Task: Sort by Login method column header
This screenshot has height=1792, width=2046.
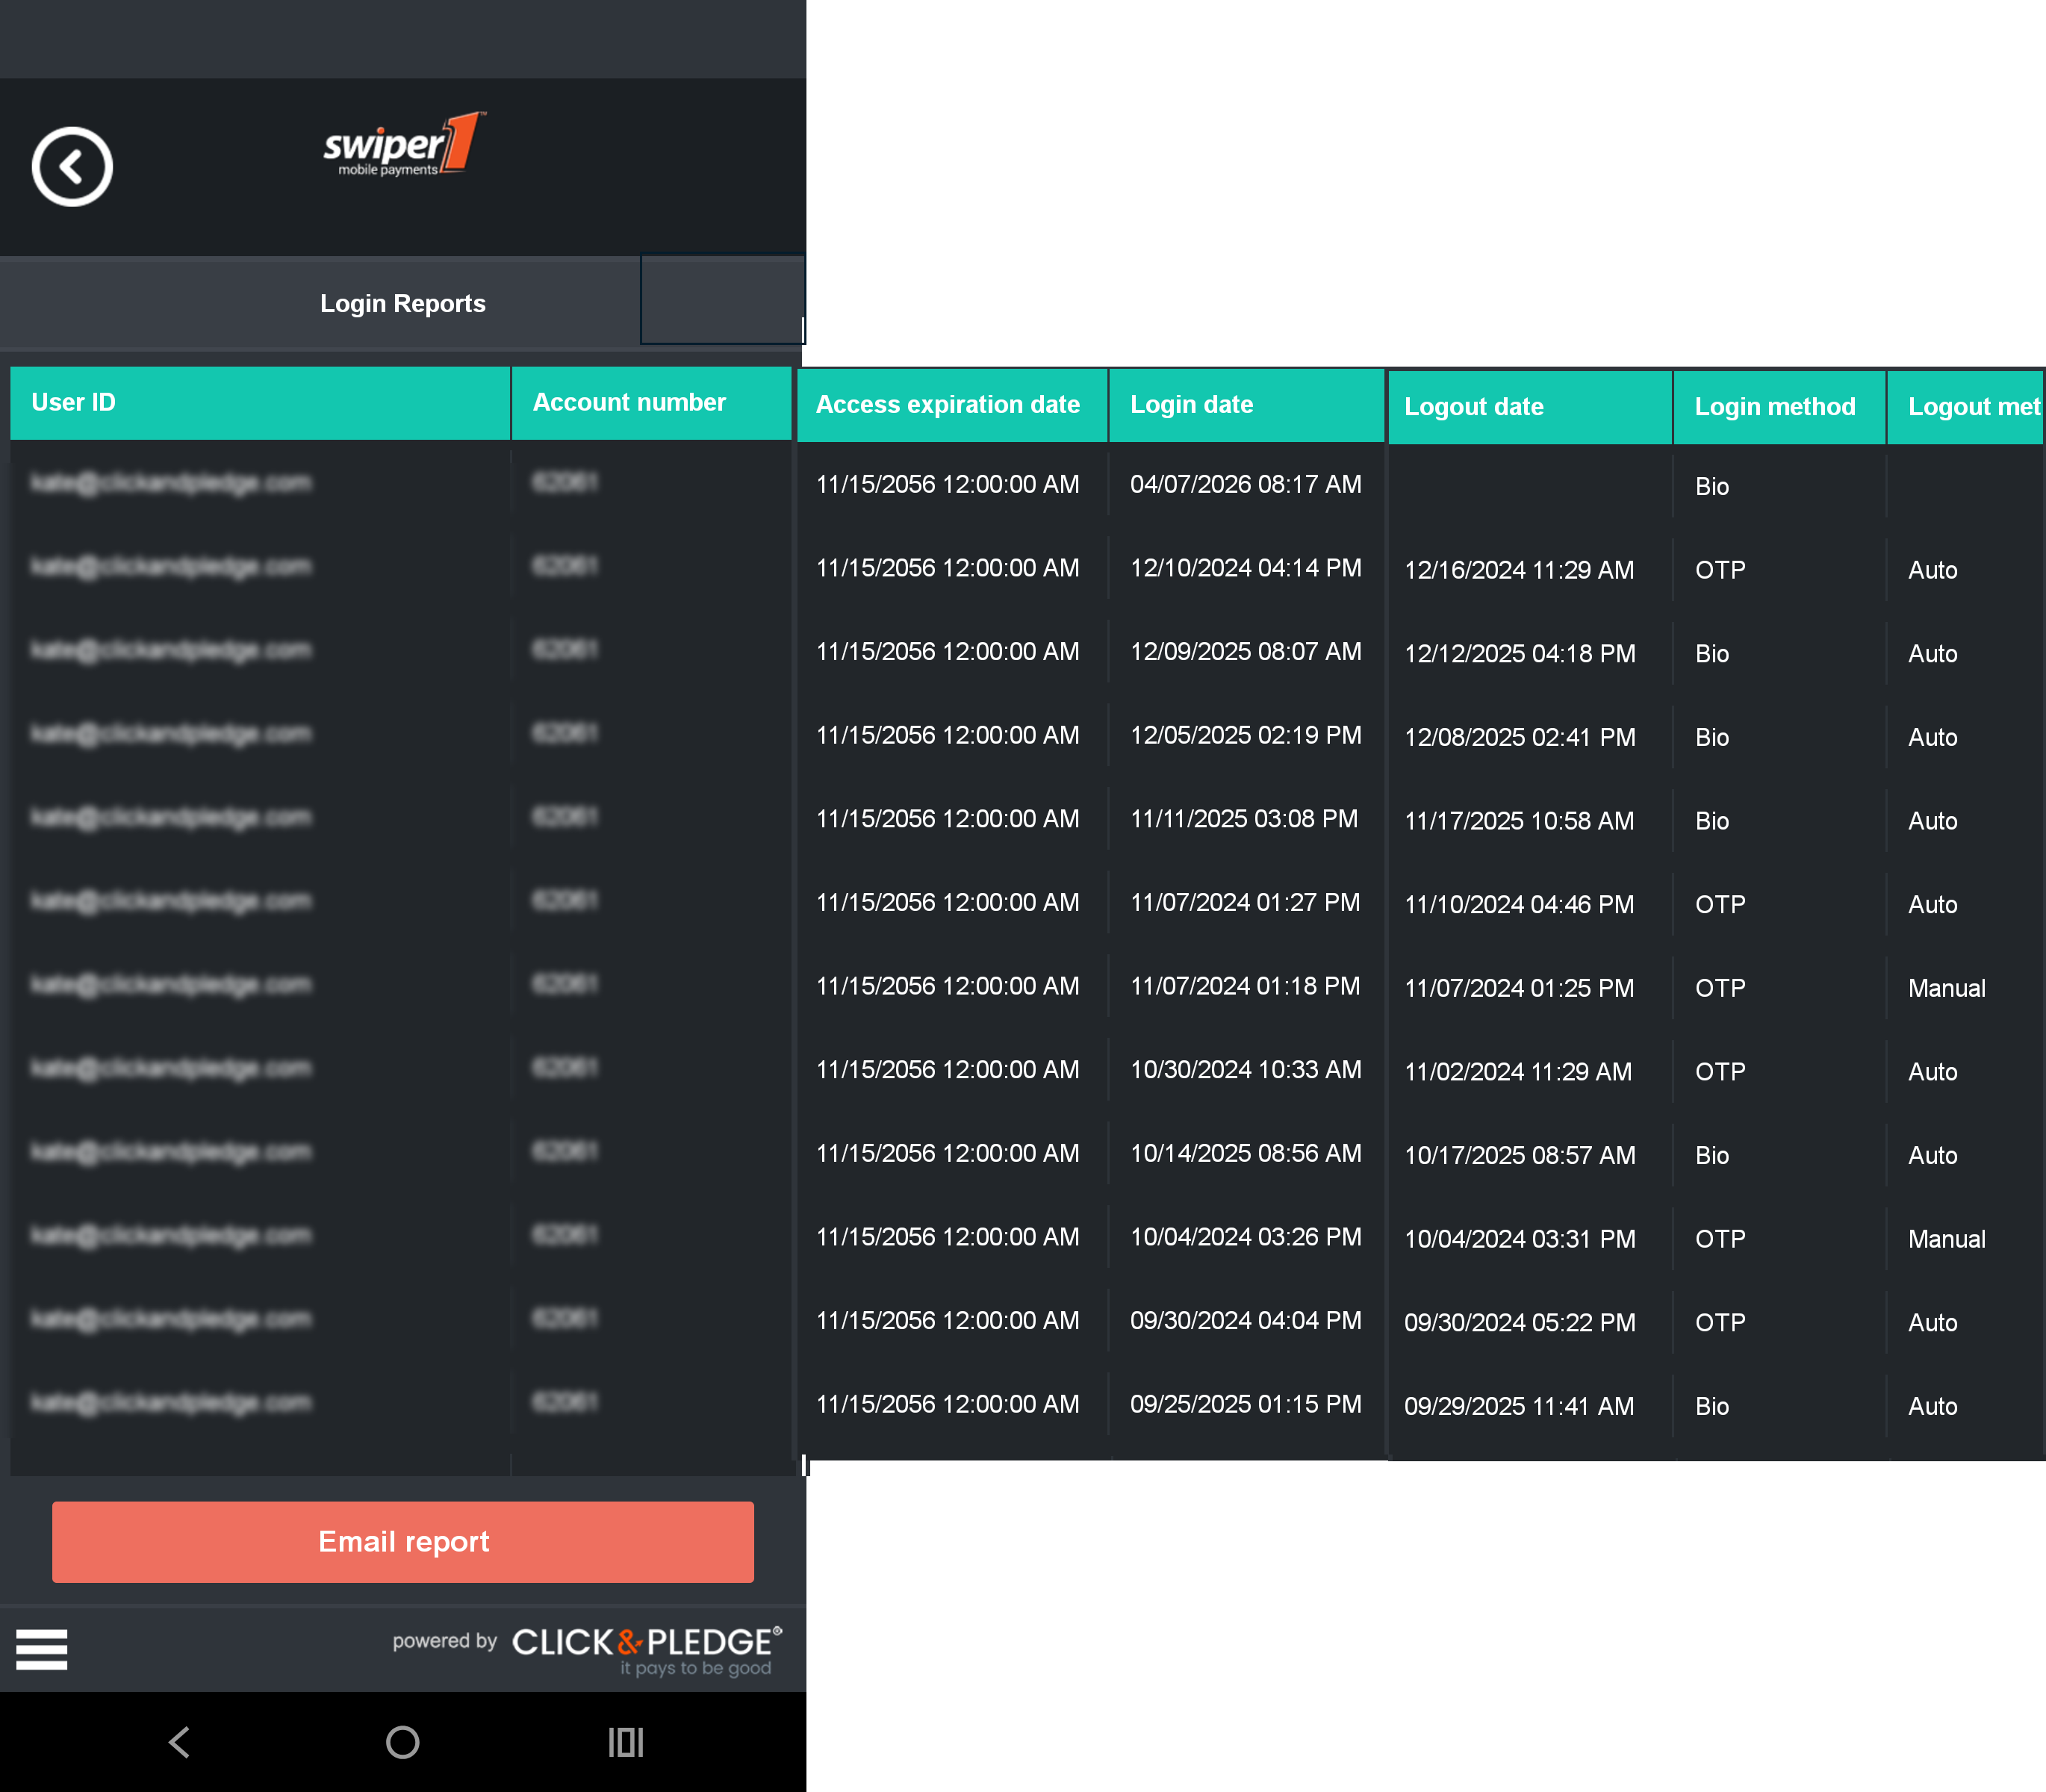Action: point(1780,407)
